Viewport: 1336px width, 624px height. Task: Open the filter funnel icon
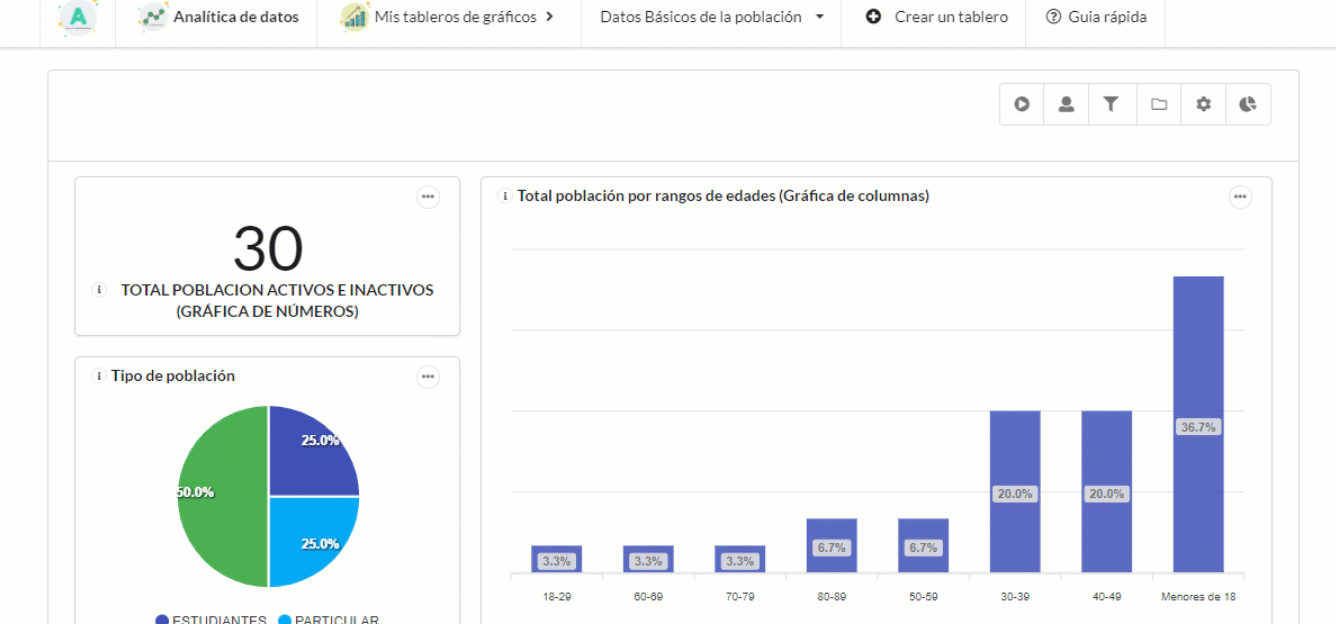[1110, 104]
